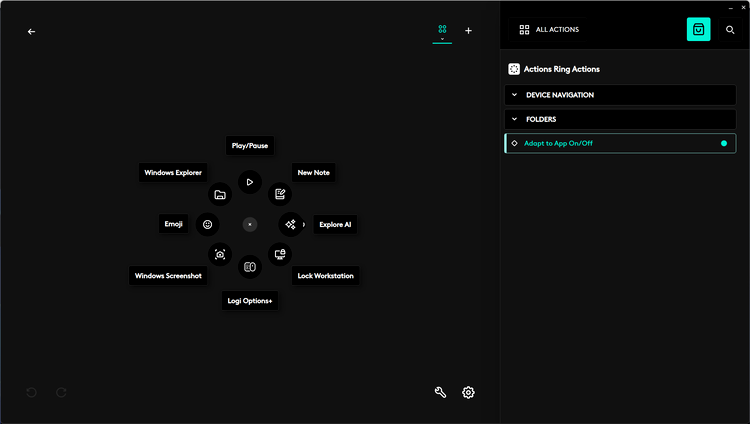The width and height of the screenshot is (750, 424).
Task: Toggle Adapt to App On/Off indicator
Action: click(x=724, y=143)
